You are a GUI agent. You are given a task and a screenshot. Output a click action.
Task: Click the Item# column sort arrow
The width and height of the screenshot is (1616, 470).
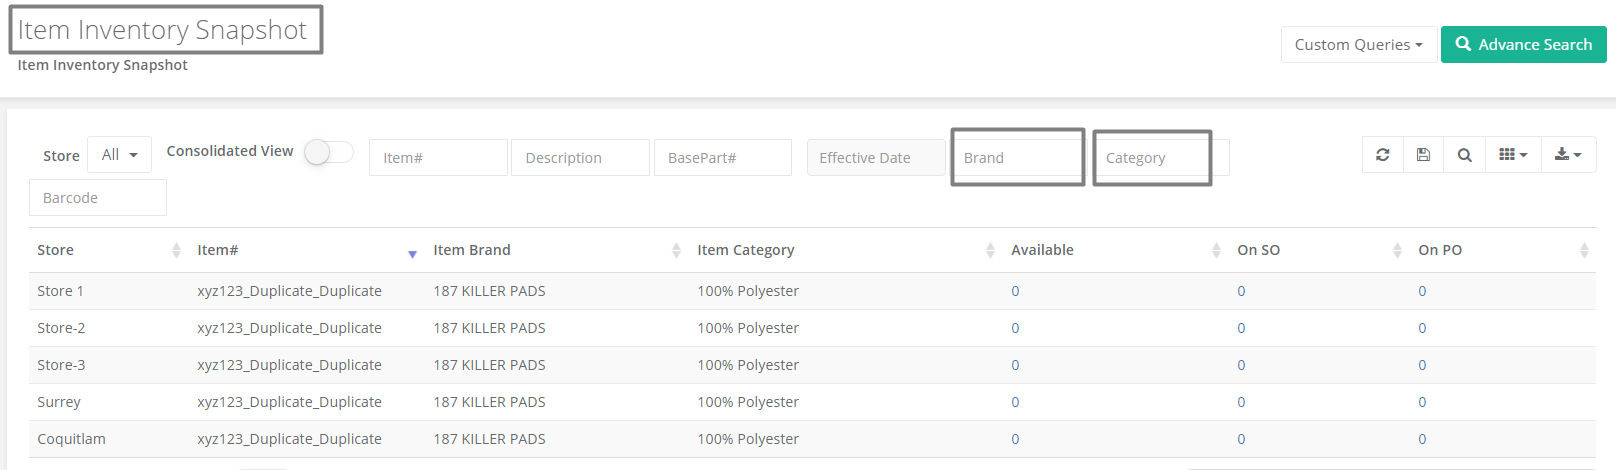[x=412, y=254]
